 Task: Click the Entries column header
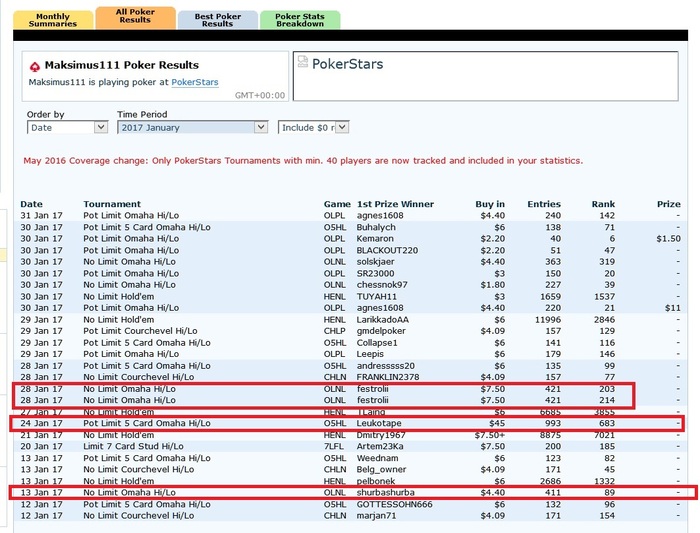pyautogui.click(x=545, y=204)
